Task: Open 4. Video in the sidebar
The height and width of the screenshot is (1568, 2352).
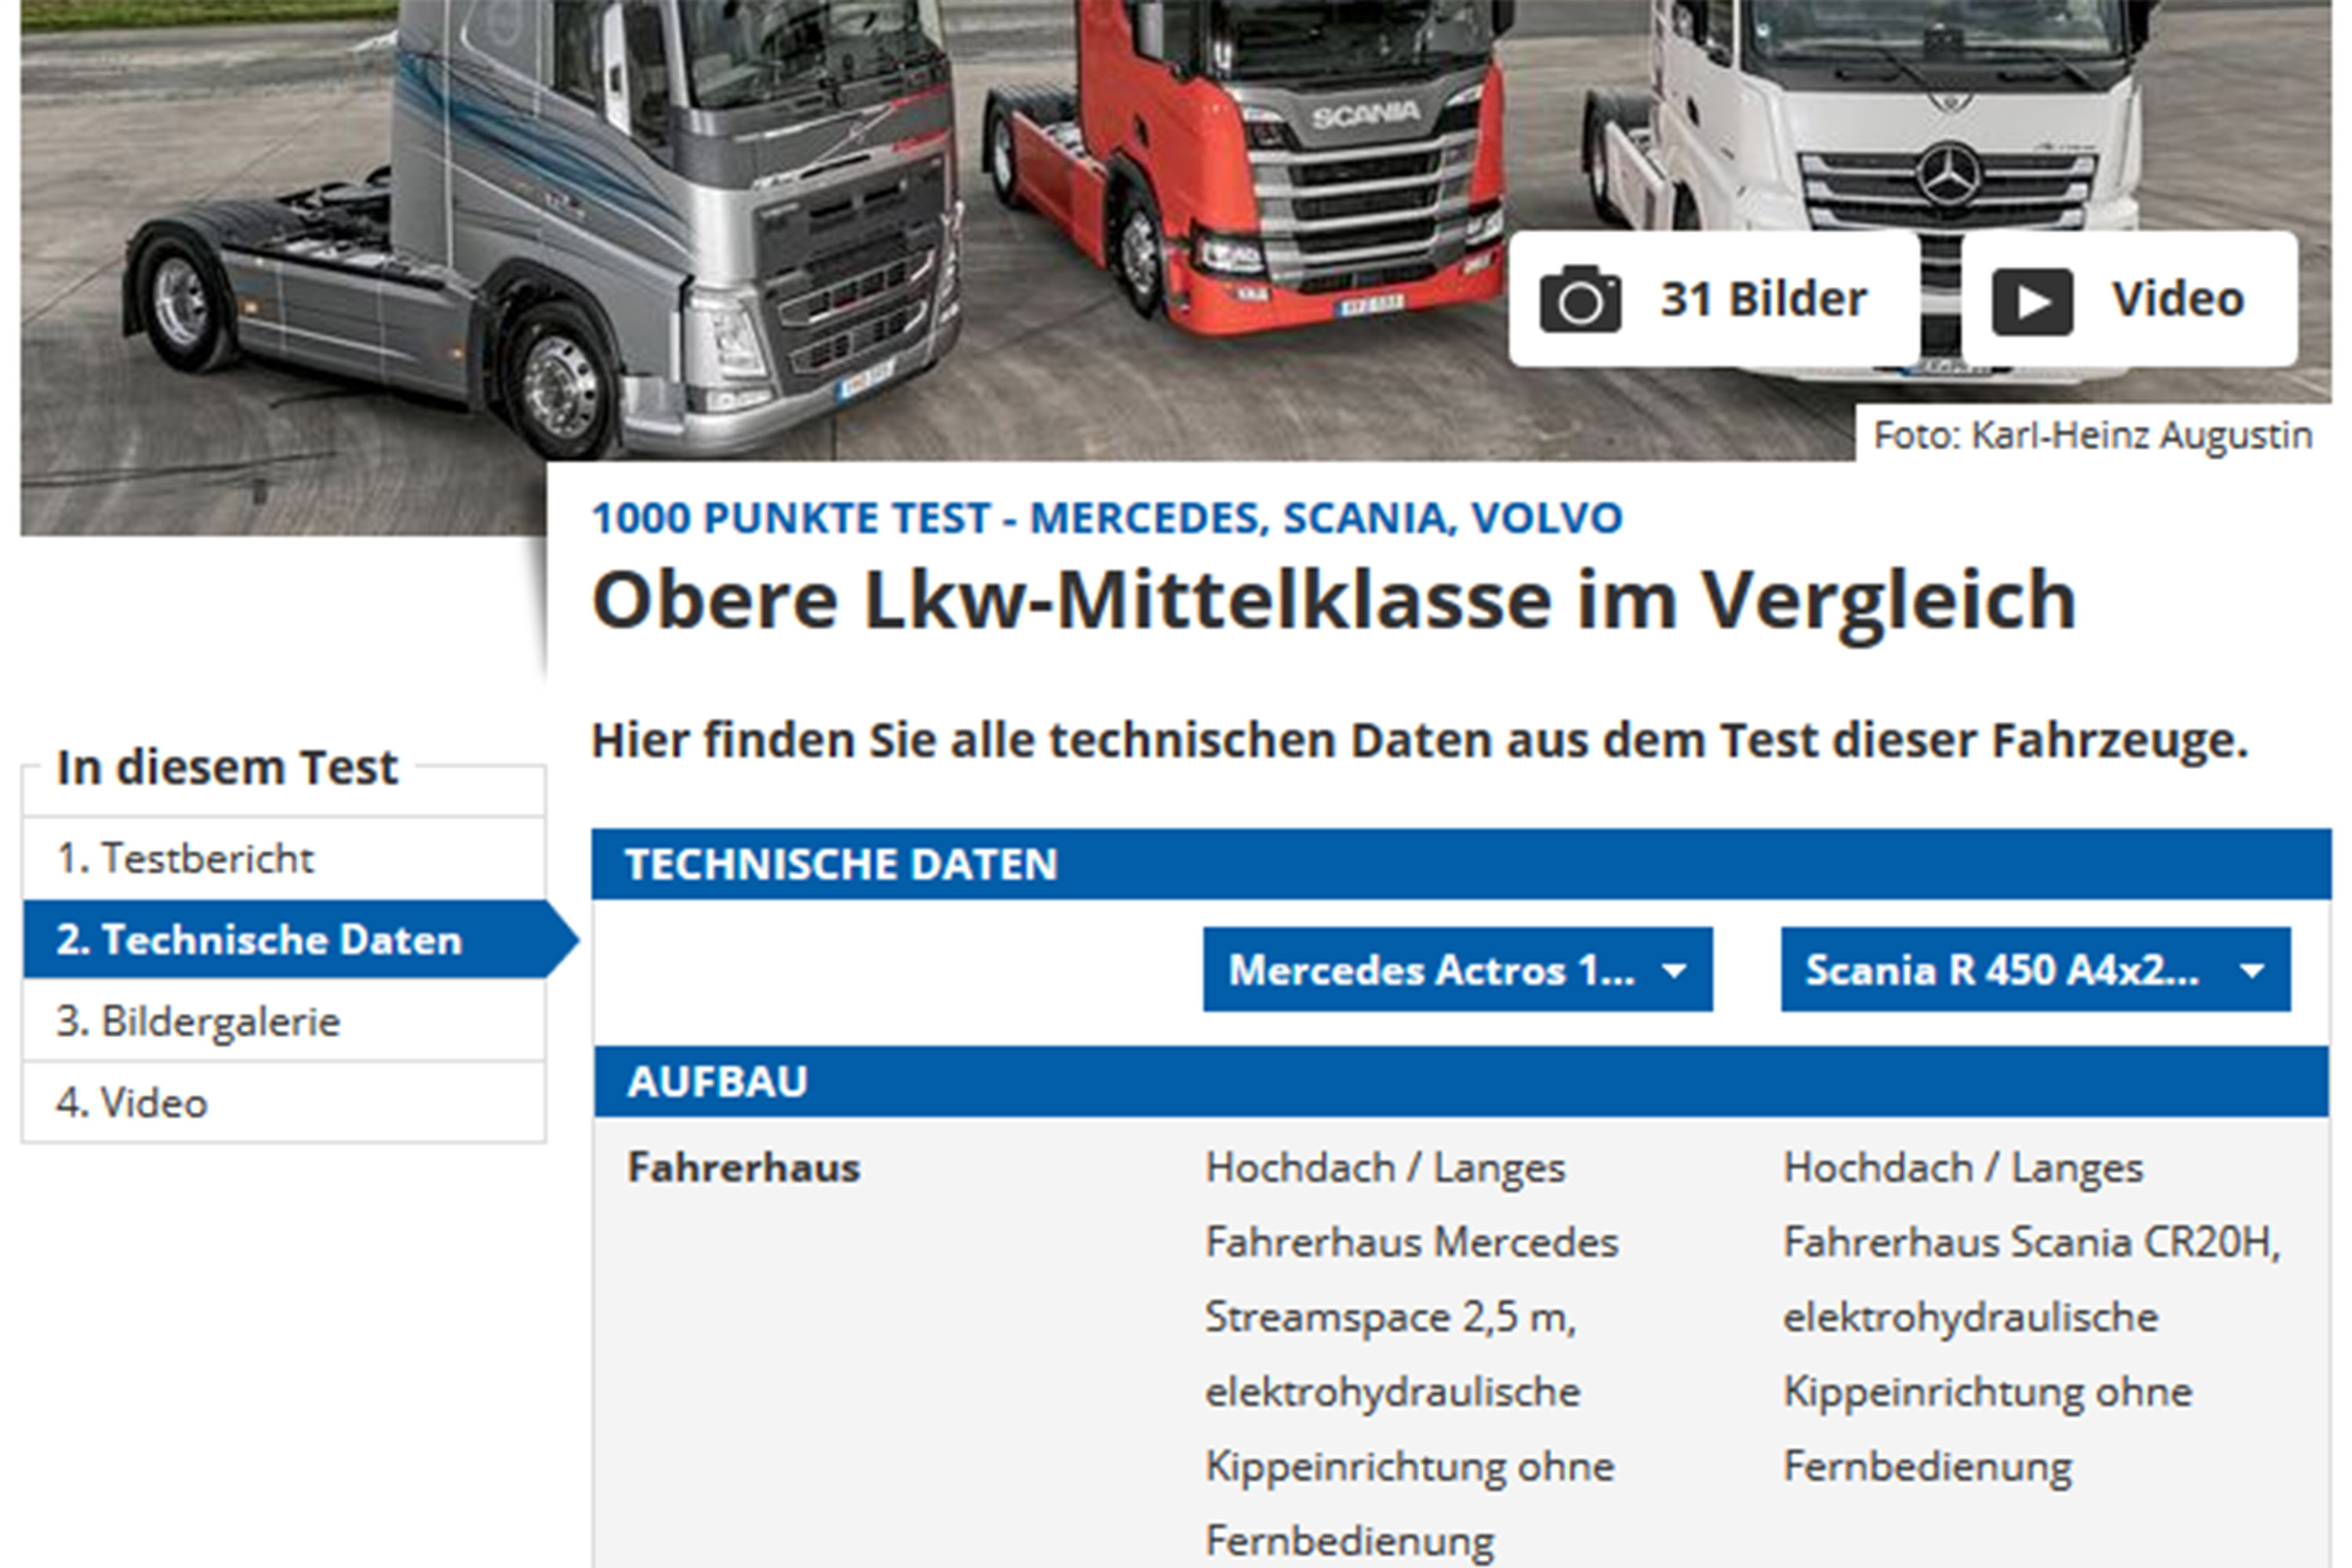Action: 284,1102
